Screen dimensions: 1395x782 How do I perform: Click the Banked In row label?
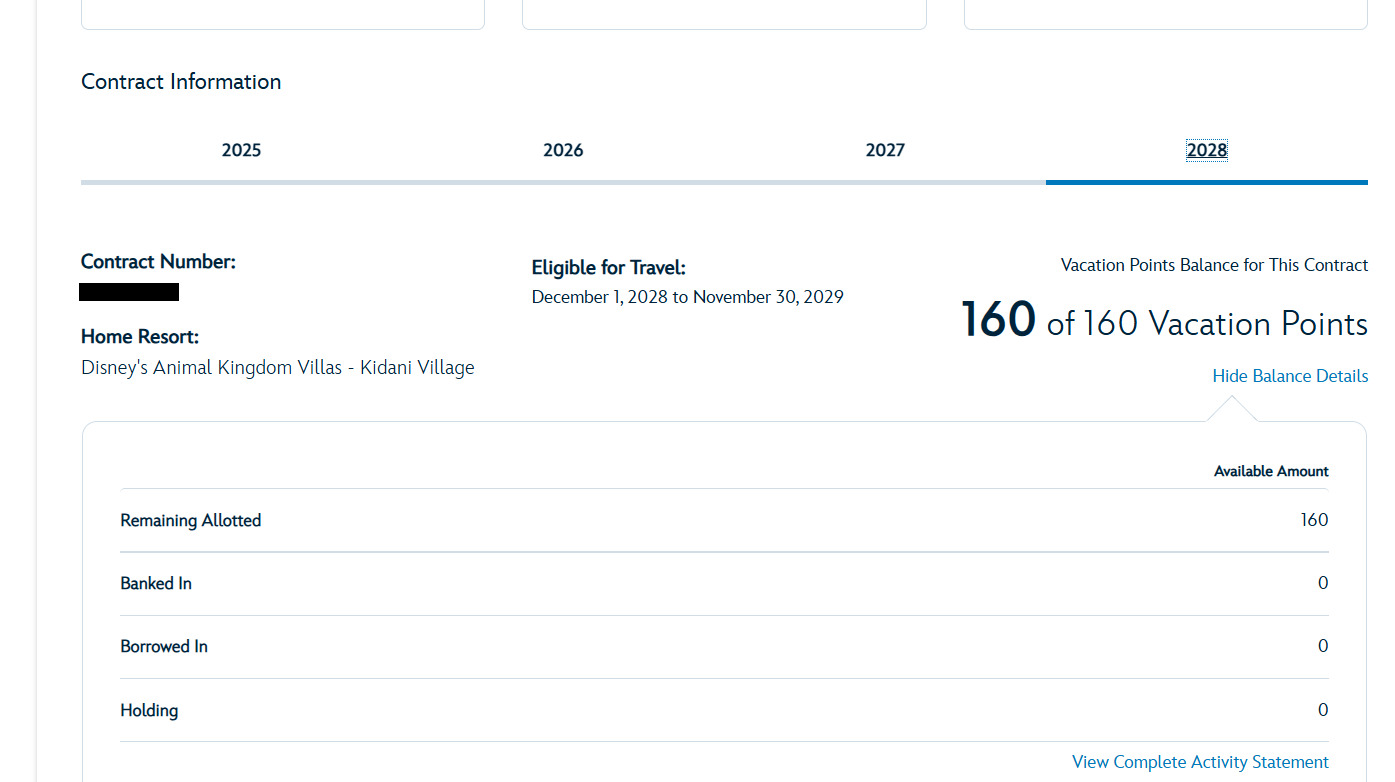[156, 584]
